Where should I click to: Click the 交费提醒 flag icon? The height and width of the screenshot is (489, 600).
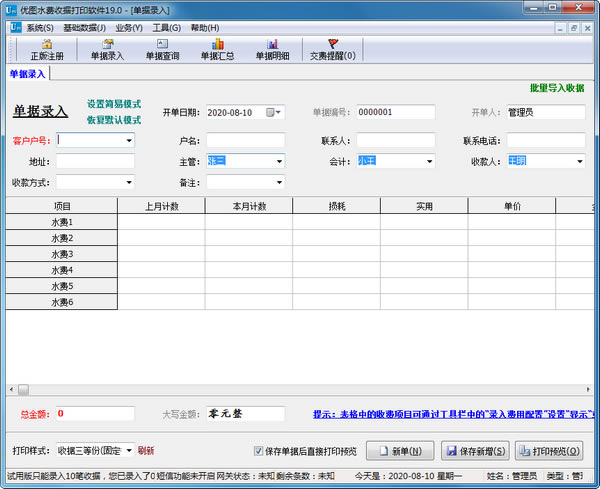(333, 50)
